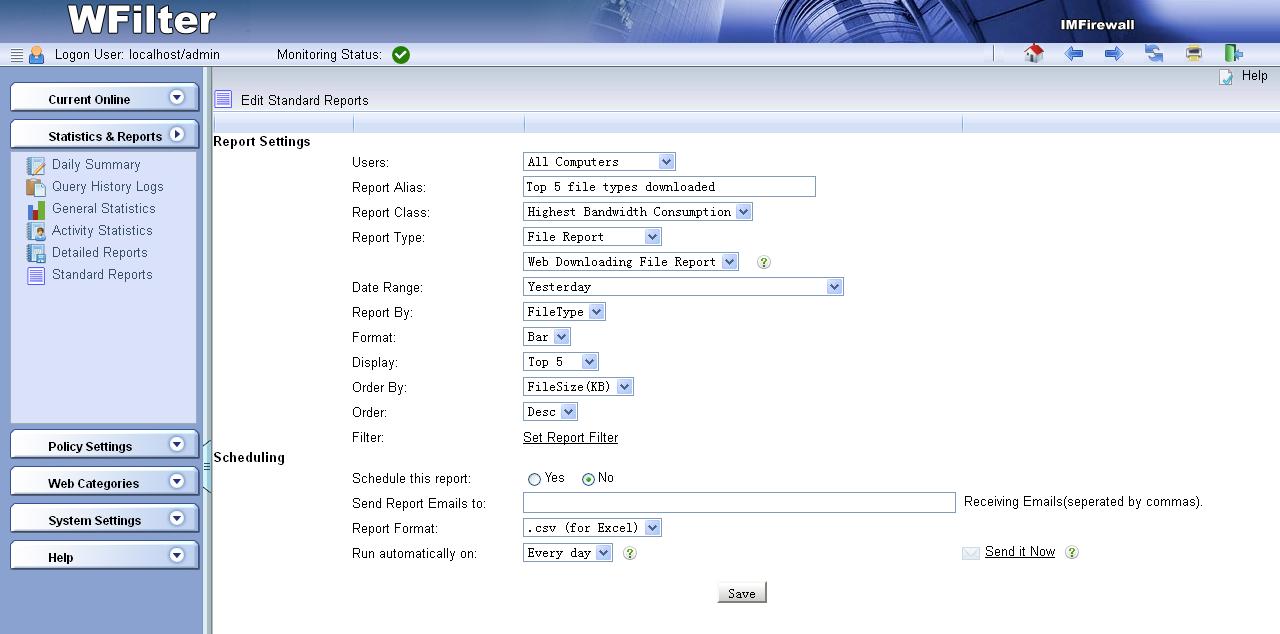
Task: Click the Save button
Action: (x=741, y=593)
